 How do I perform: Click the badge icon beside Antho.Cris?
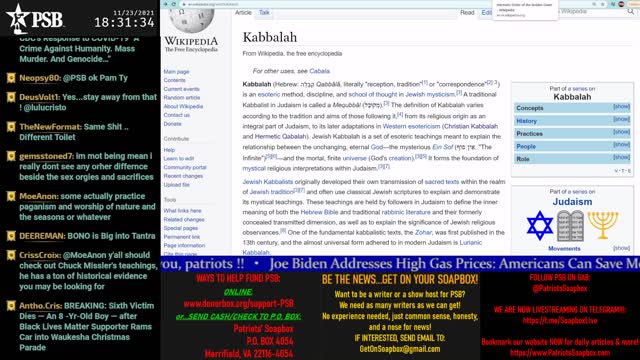(x=11, y=306)
